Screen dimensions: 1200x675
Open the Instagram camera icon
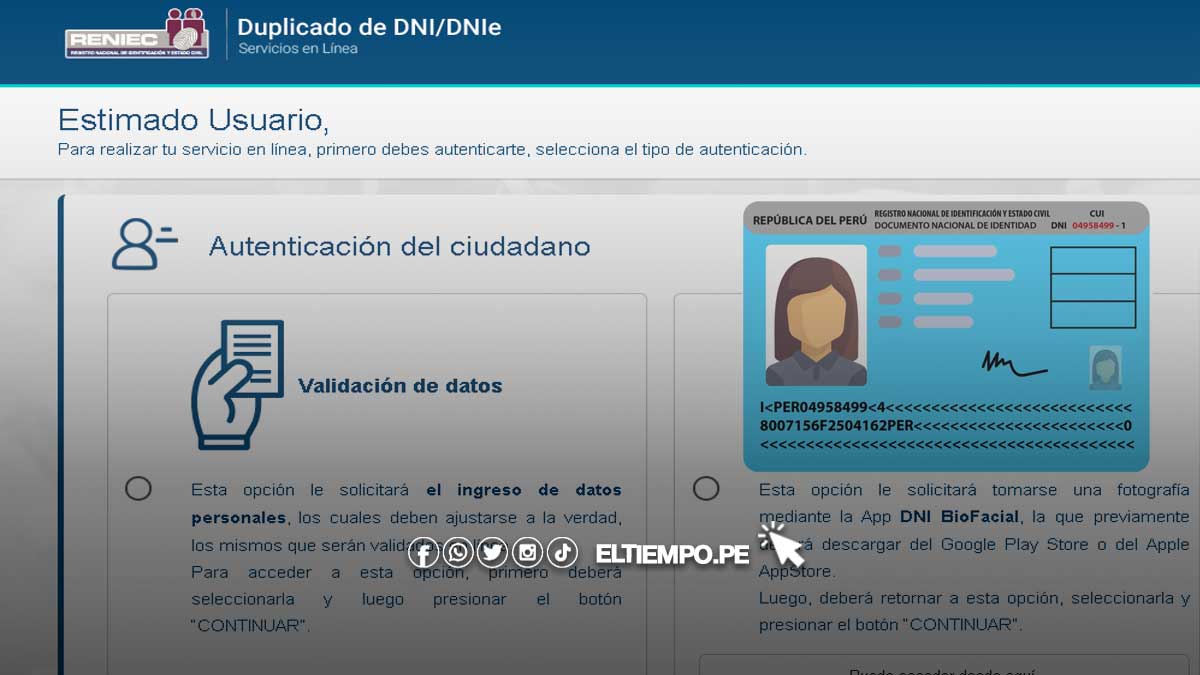click(x=527, y=553)
